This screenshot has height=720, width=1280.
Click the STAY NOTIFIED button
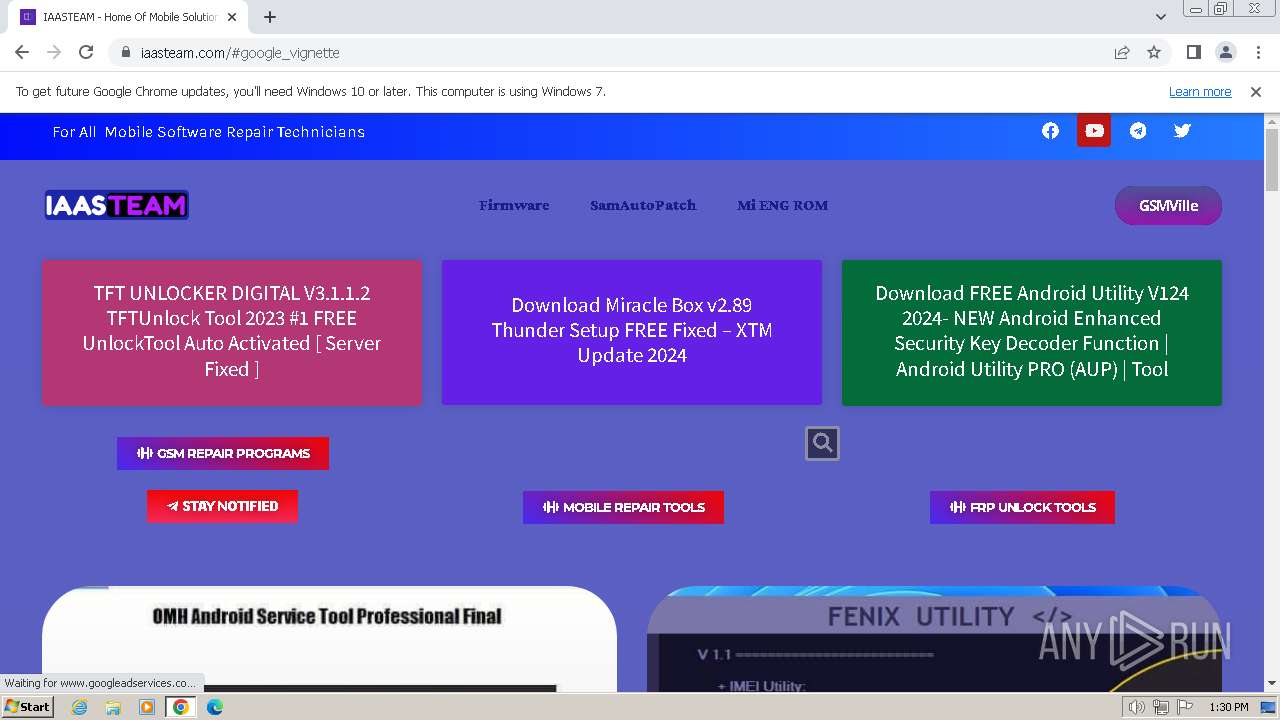coord(222,506)
